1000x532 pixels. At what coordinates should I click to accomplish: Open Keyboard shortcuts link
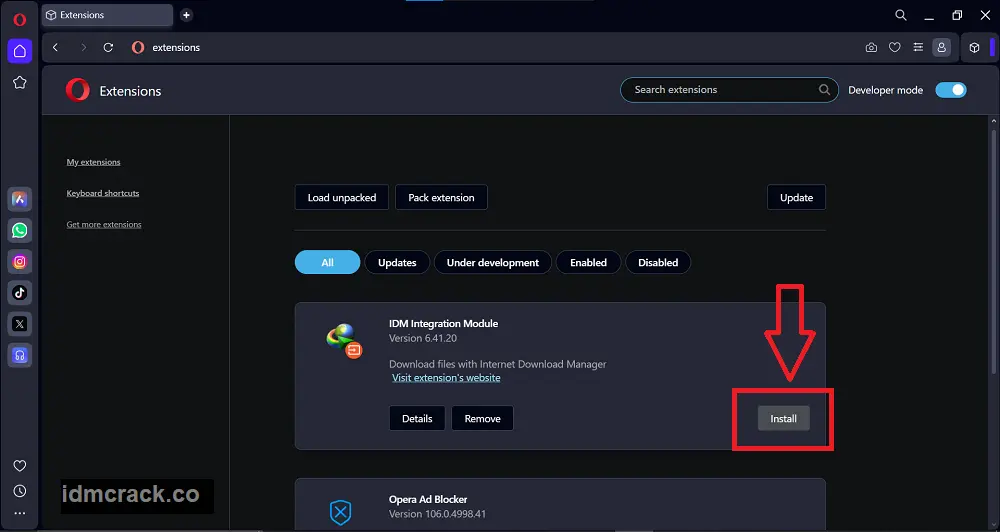pyautogui.click(x=103, y=193)
